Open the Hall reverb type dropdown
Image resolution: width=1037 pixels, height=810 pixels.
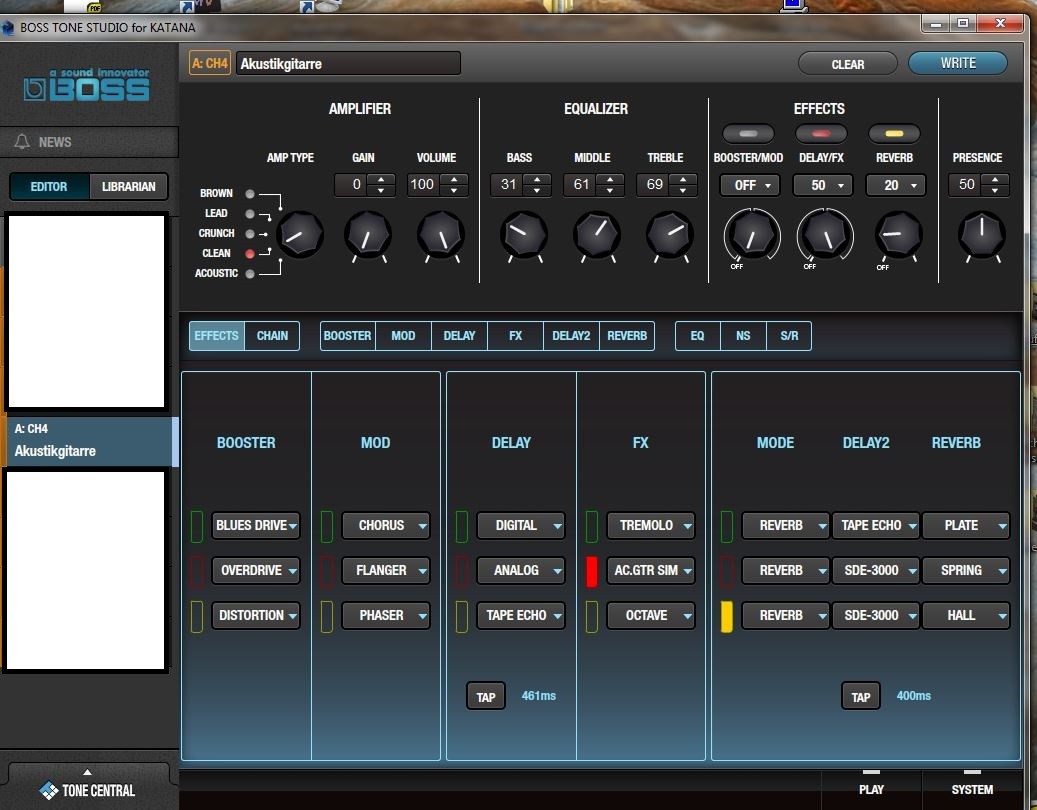point(966,616)
